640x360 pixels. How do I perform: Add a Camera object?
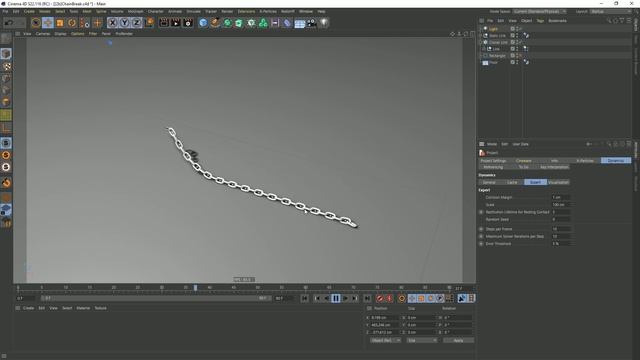pos(312,23)
